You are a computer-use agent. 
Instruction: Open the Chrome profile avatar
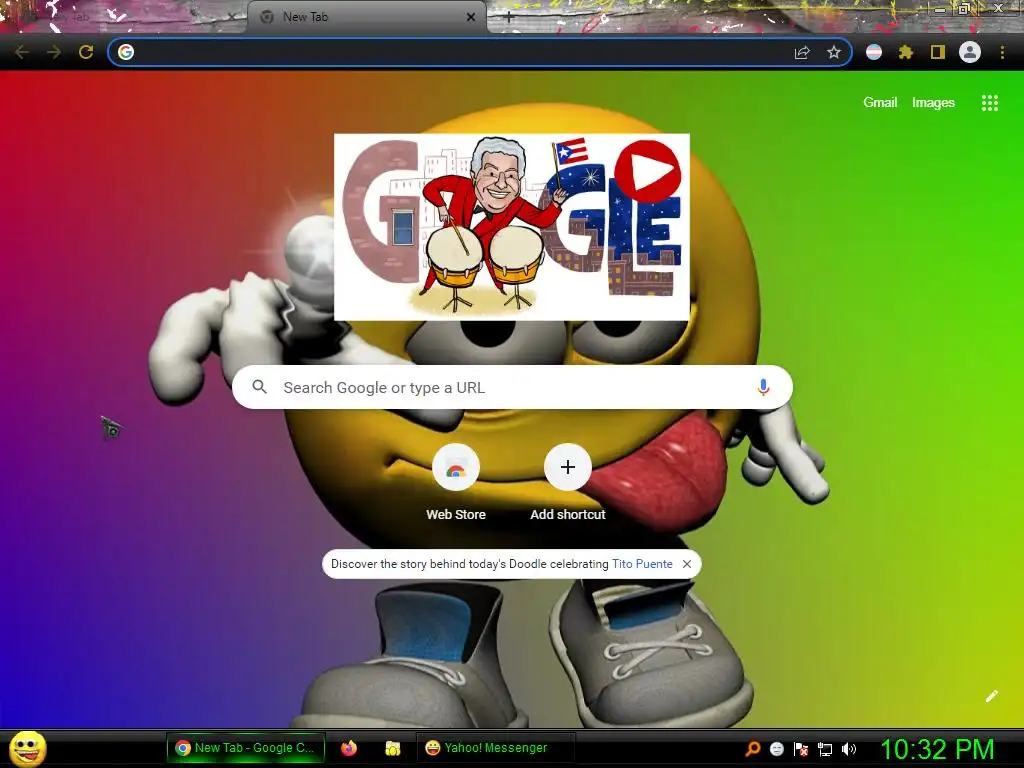click(x=970, y=52)
